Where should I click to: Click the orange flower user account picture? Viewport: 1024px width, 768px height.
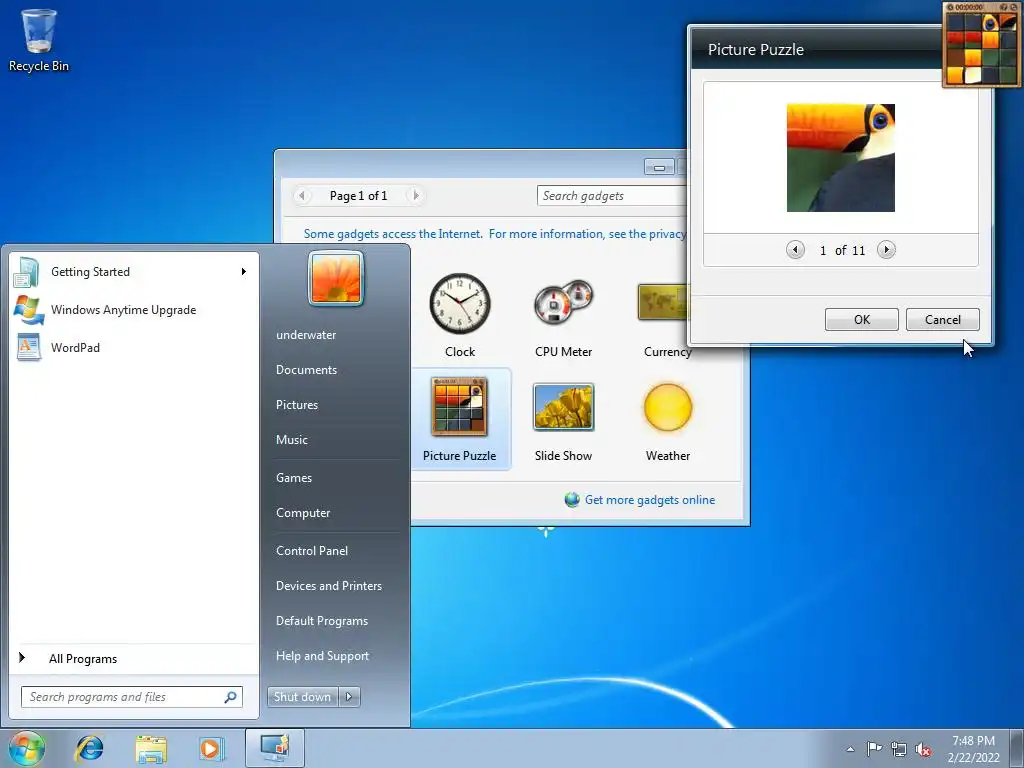336,279
